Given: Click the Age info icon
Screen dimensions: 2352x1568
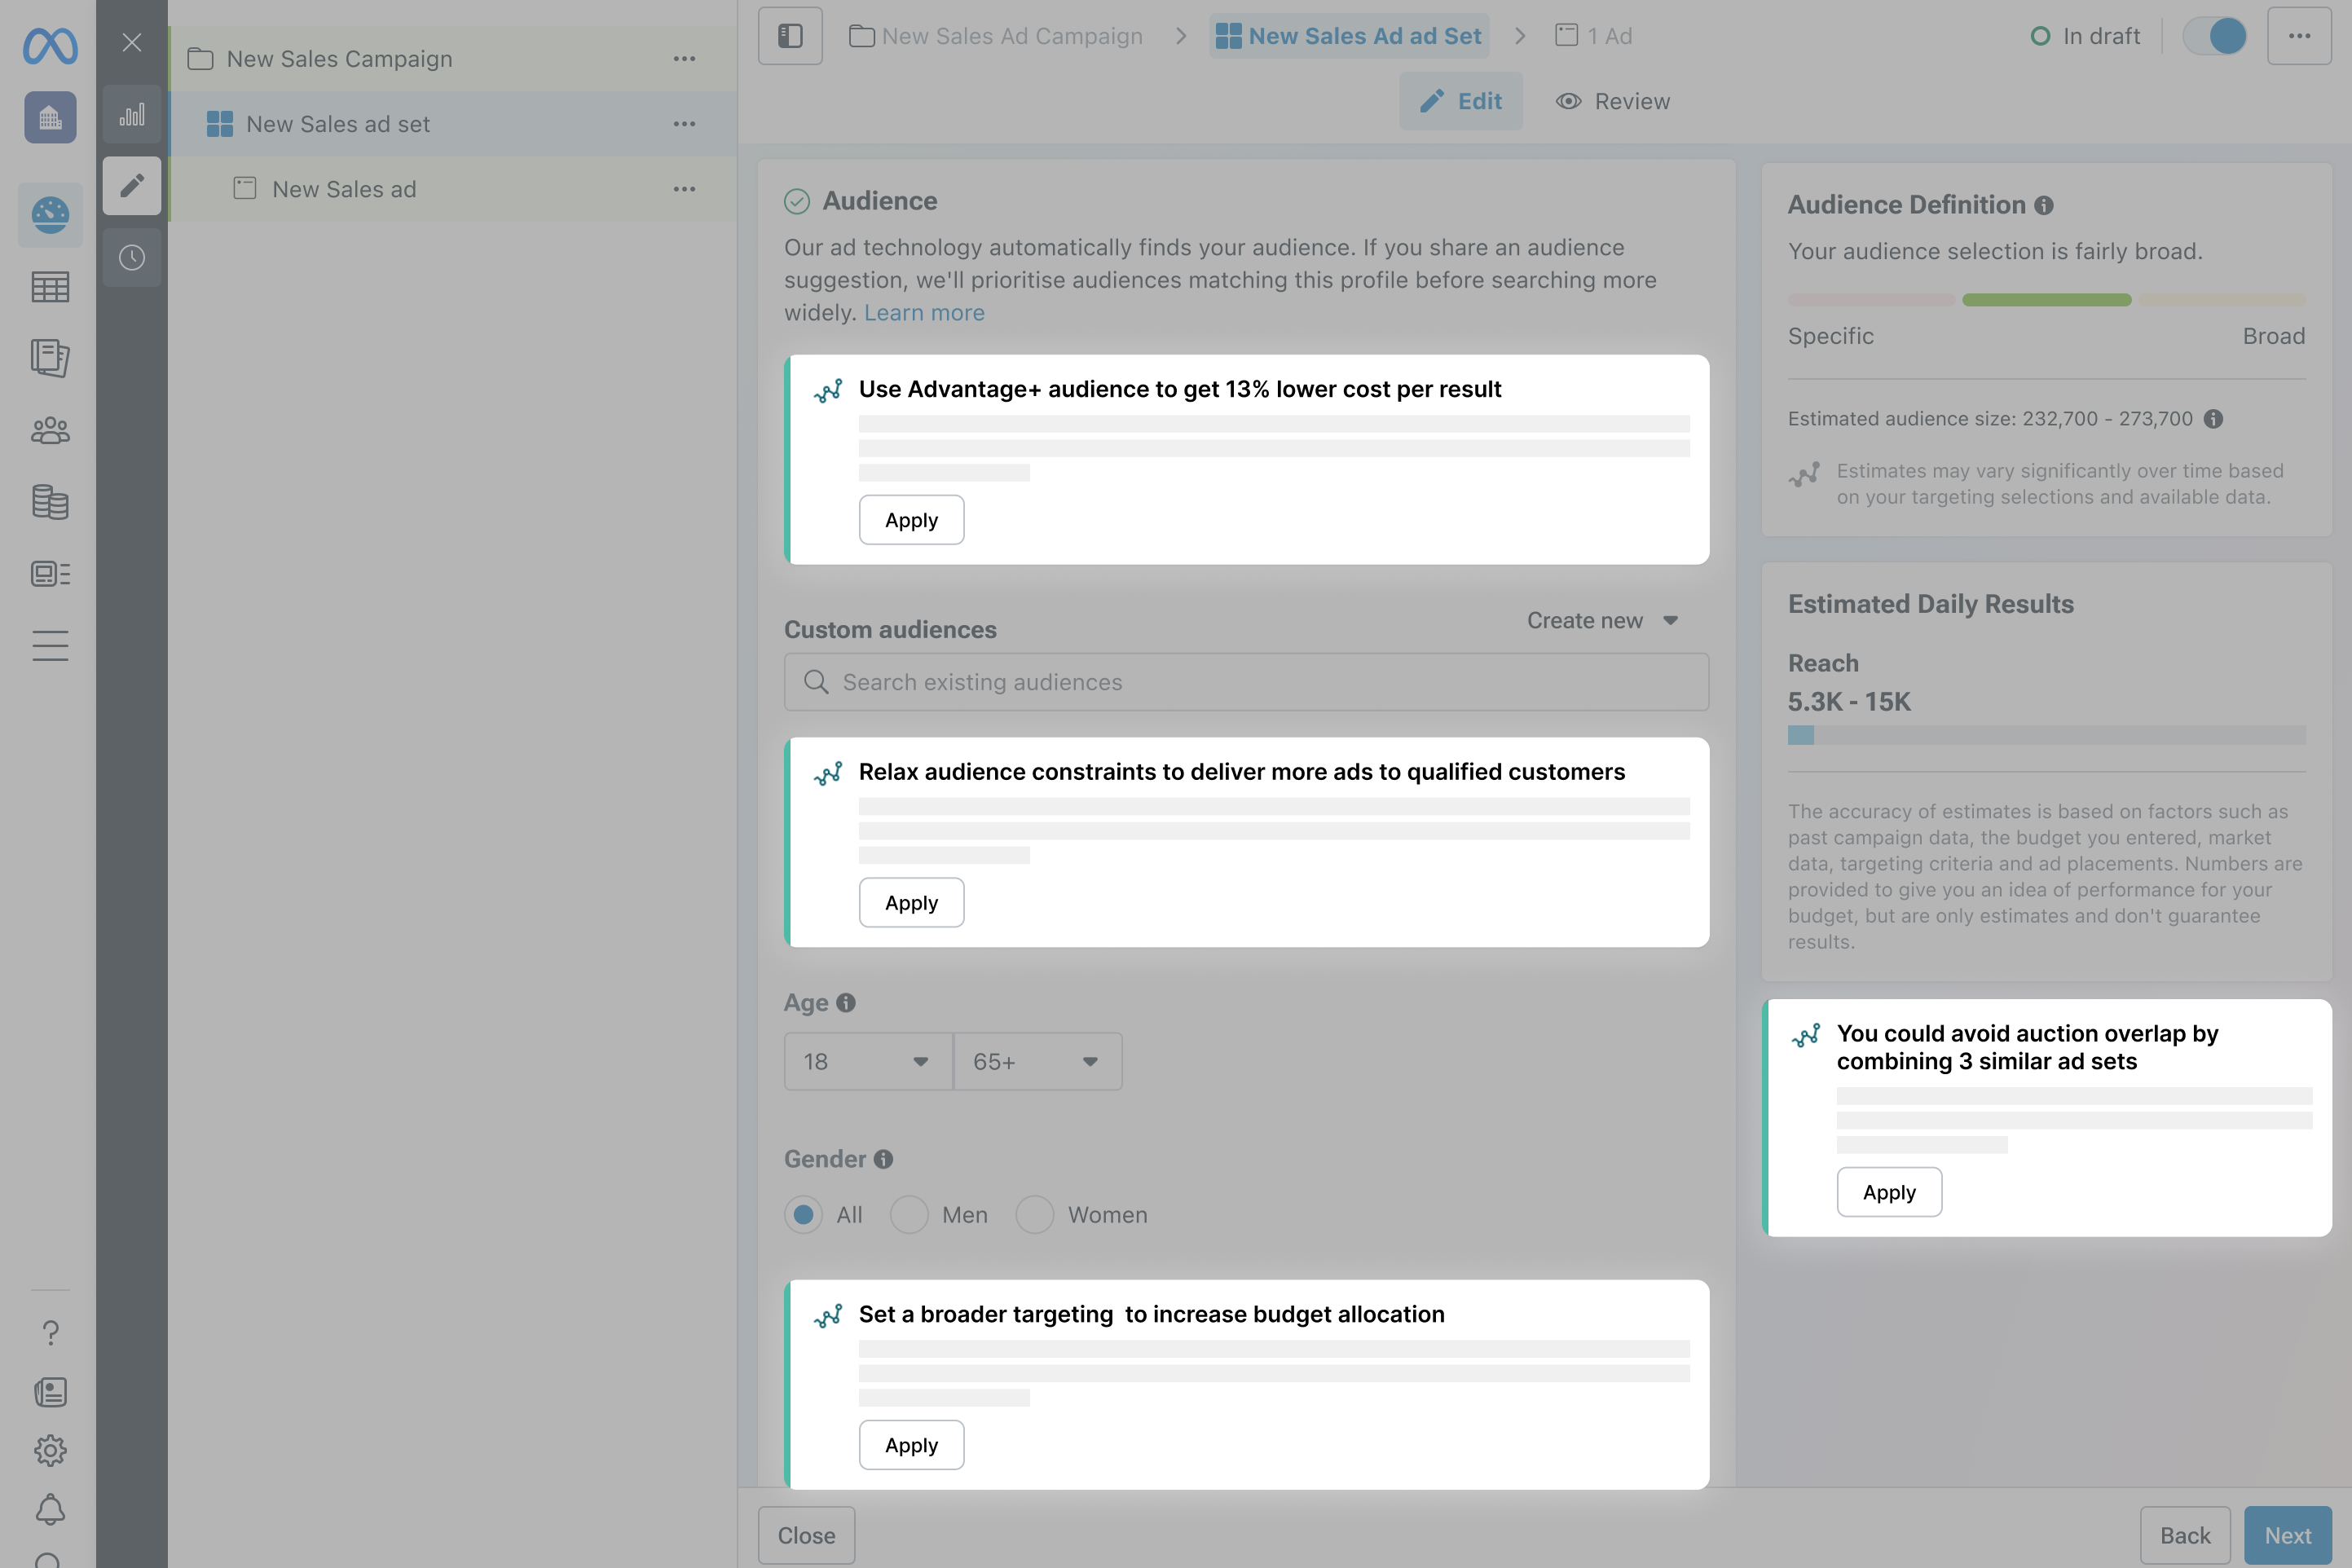Looking at the screenshot, I should tap(846, 1002).
